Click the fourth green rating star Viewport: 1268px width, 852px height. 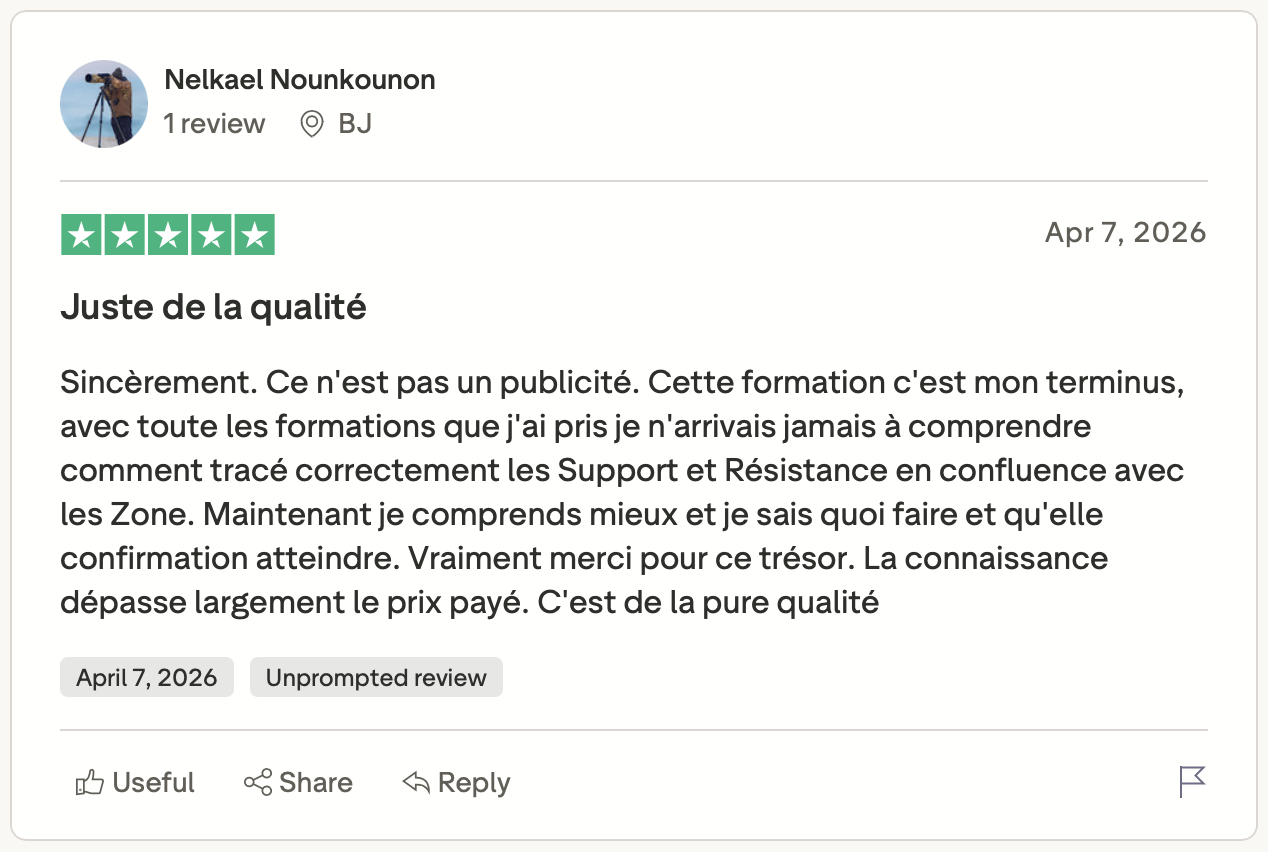[x=211, y=235]
